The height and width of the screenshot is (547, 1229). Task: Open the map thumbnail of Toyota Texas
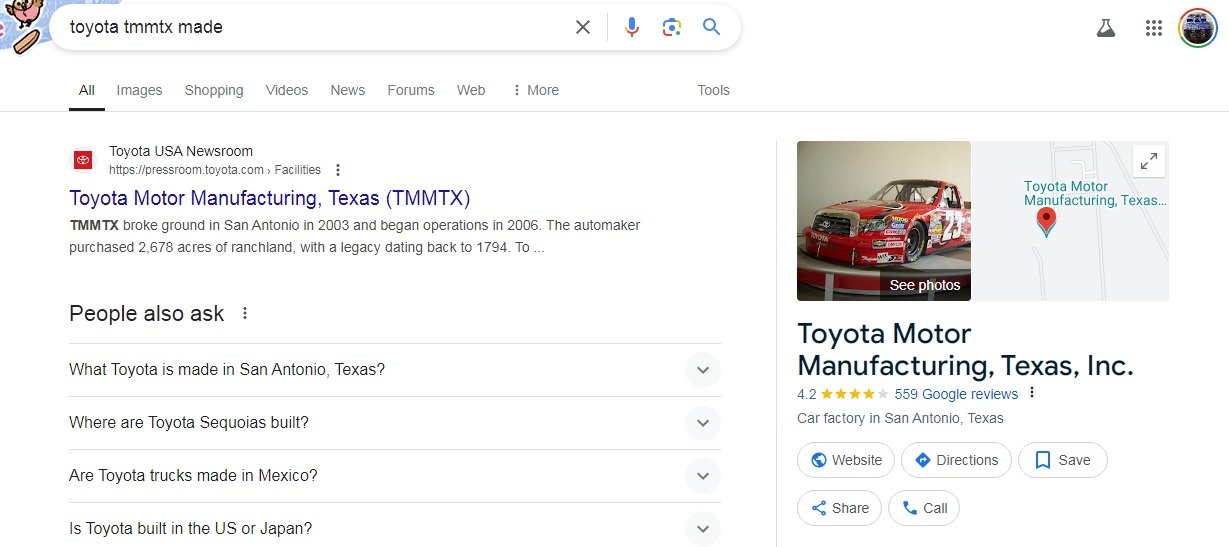point(1070,221)
